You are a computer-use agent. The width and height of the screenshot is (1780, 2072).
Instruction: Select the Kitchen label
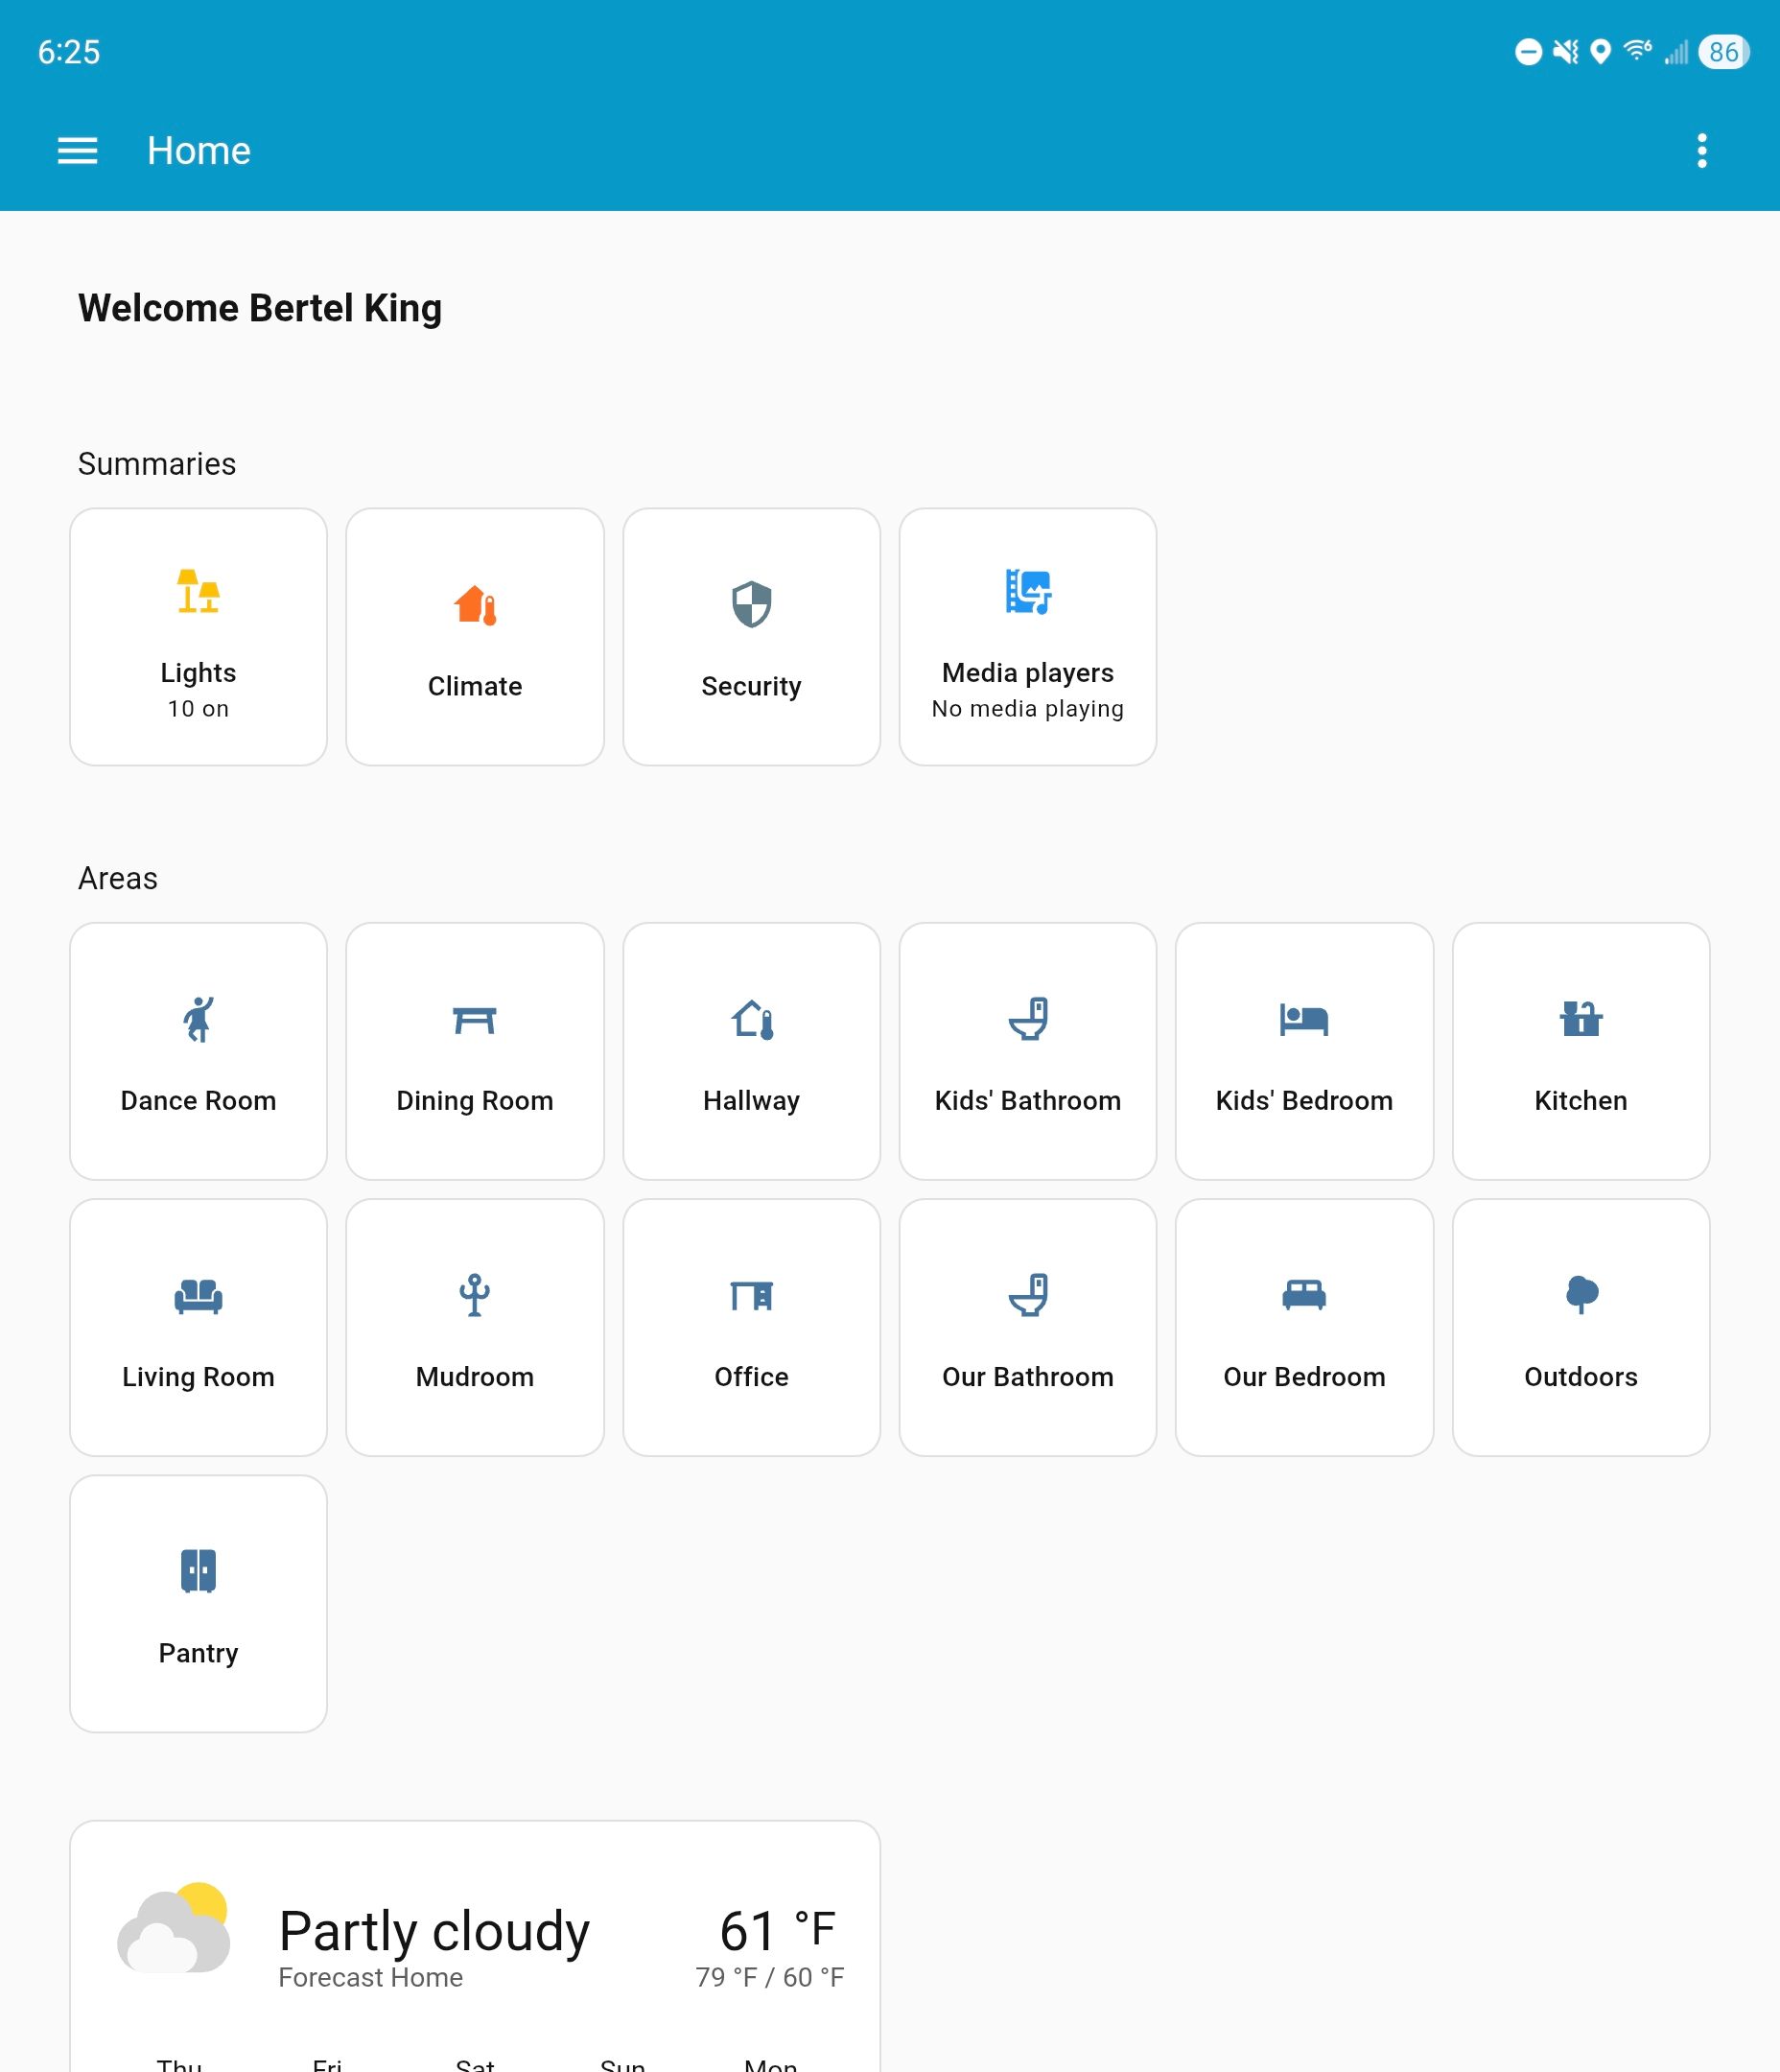point(1581,1101)
